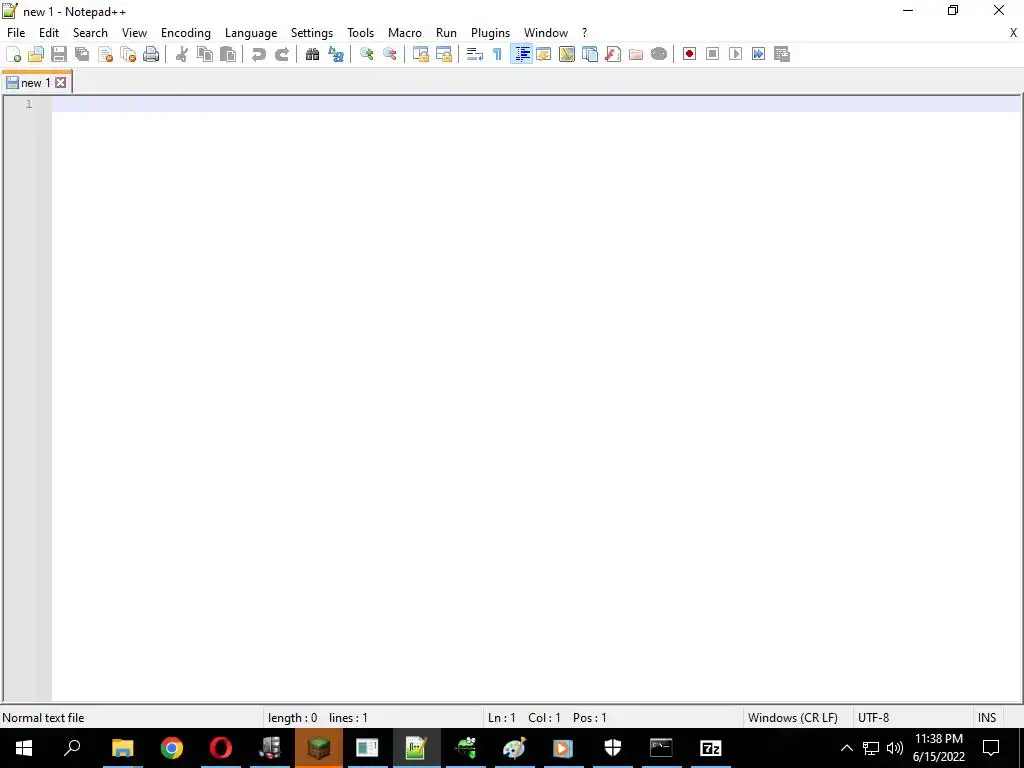Open 7-Zip from the taskbar
This screenshot has width=1024, height=768.
tap(711, 748)
